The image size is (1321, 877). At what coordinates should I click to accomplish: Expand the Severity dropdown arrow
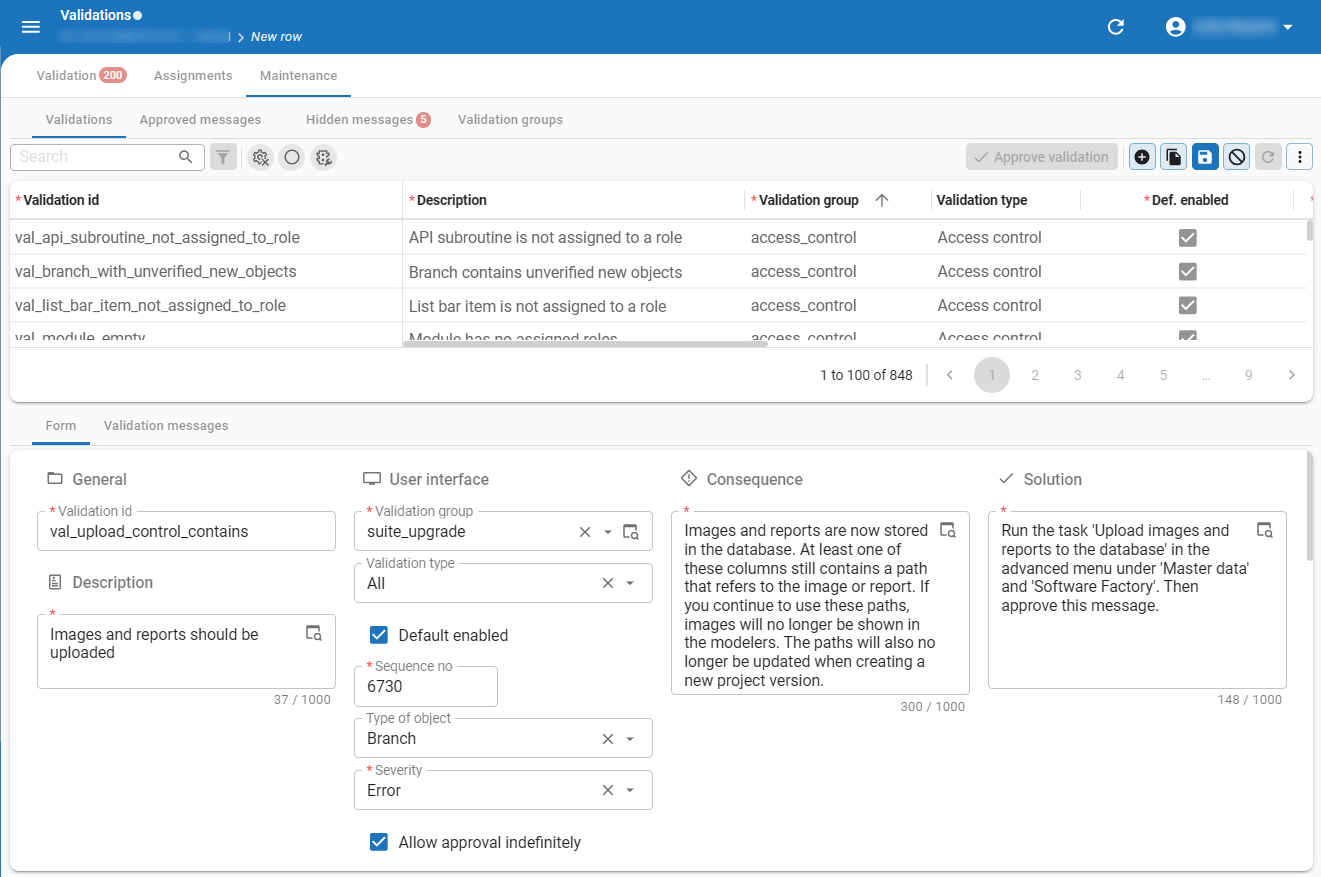point(630,791)
